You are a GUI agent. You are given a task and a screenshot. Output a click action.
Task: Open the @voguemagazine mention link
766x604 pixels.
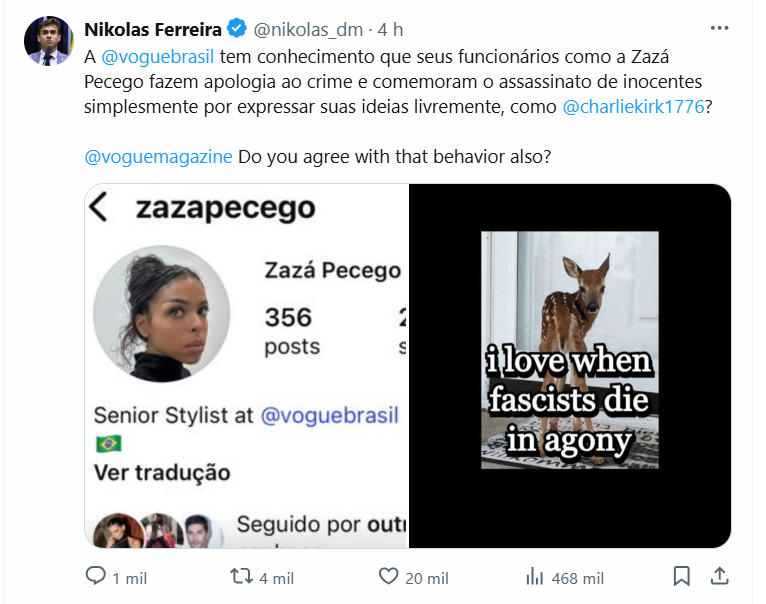(x=158, y=157)
